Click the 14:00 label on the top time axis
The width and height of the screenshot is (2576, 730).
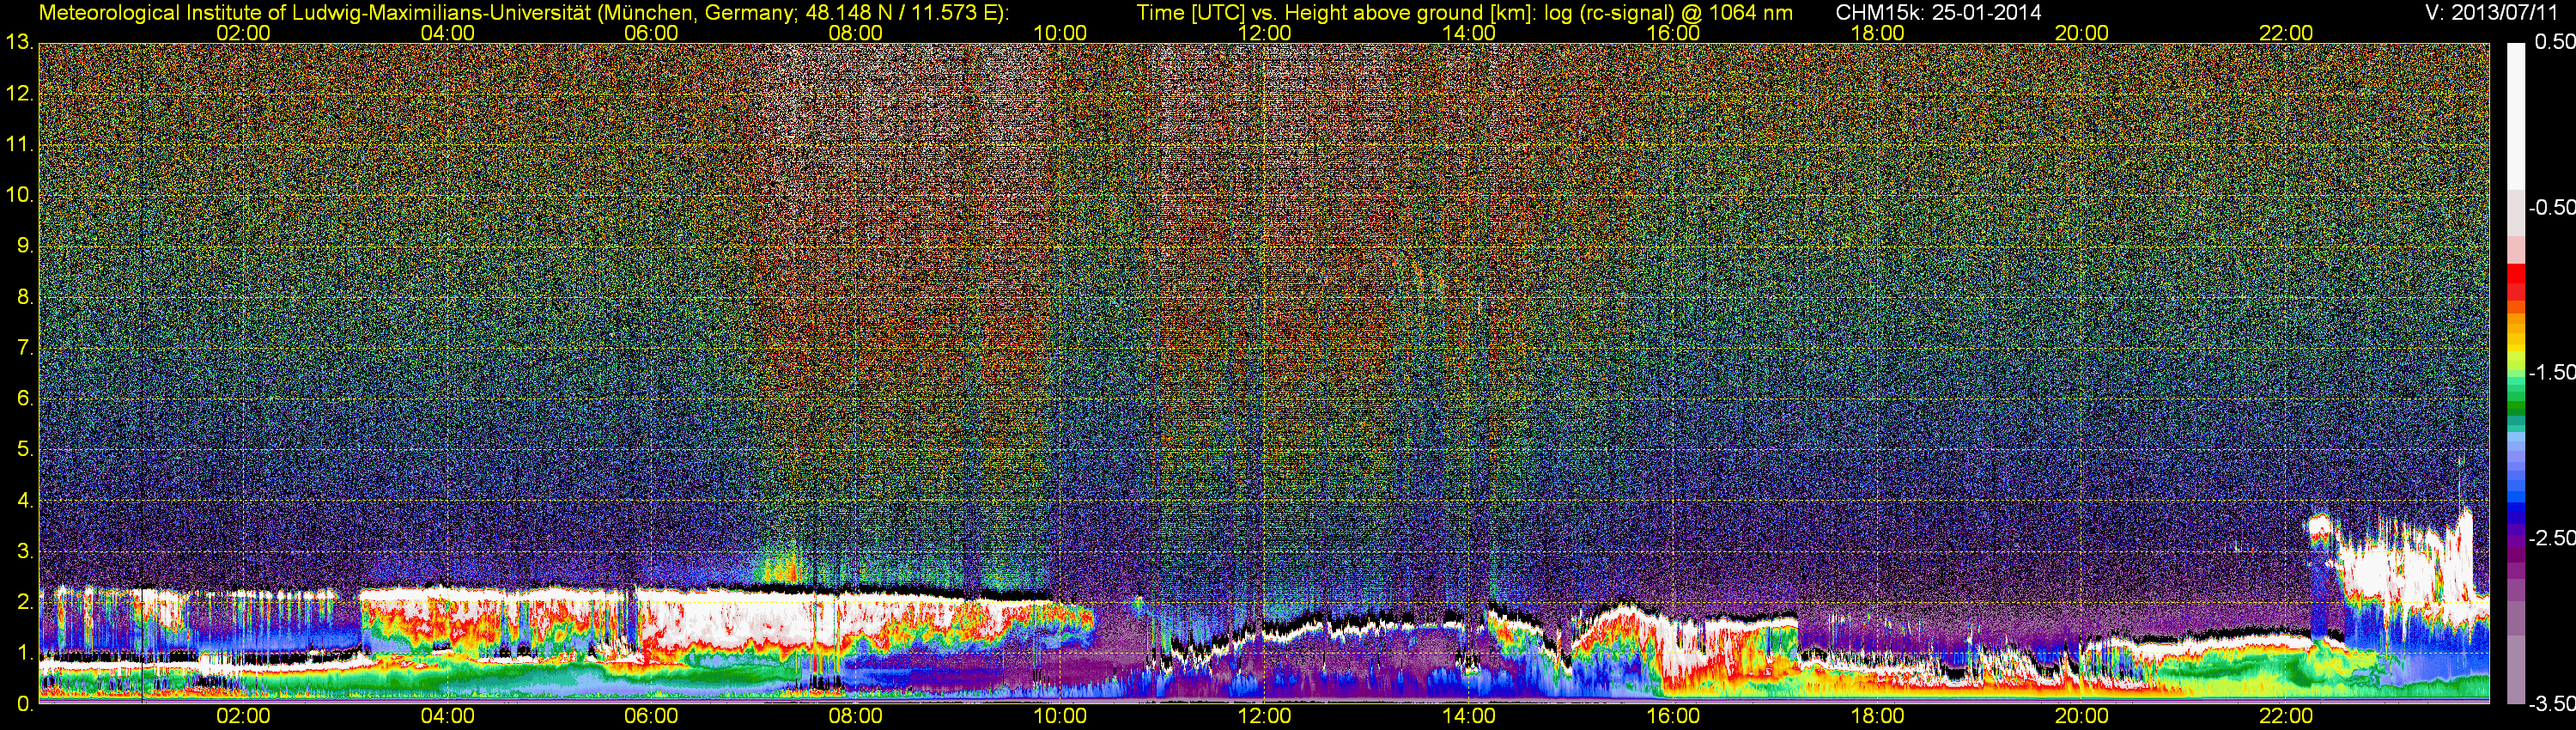tap(1469, 33)
